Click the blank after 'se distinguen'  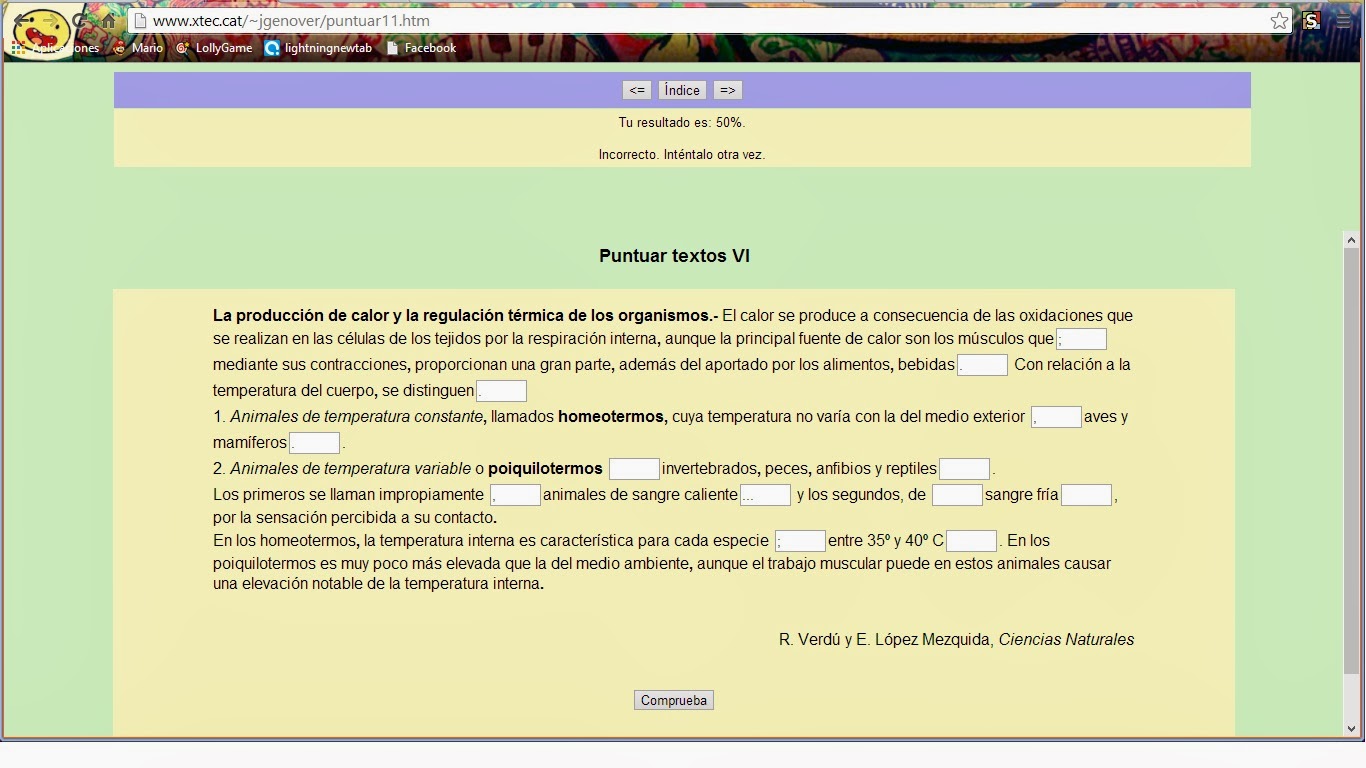(x=502, y=391)
